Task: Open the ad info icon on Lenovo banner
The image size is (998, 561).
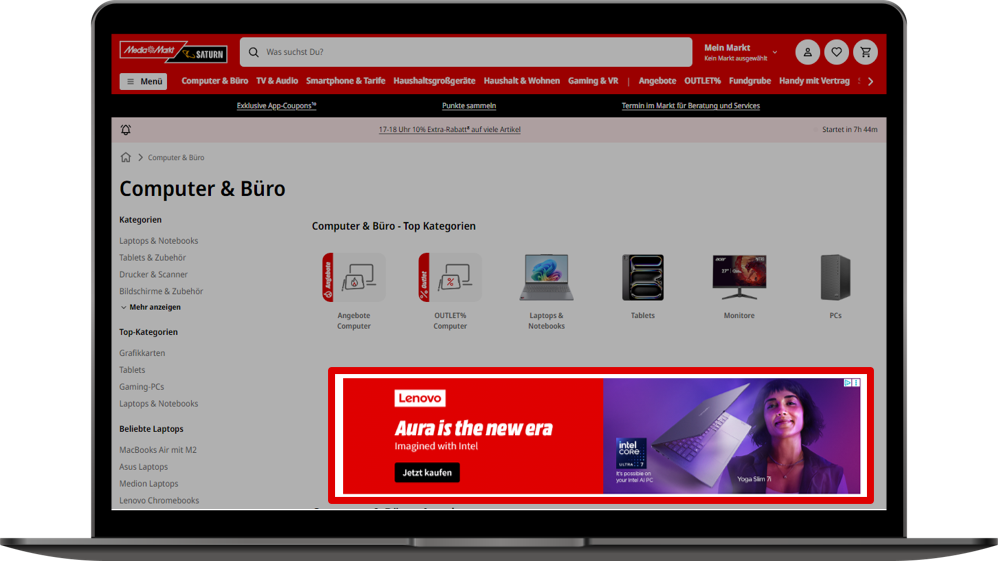Action: click(x=848, y=383)
